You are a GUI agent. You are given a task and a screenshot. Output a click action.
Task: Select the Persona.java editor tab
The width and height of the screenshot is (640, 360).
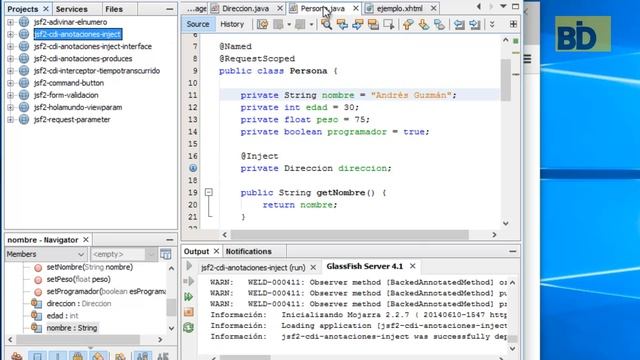(x=322, y=8)
